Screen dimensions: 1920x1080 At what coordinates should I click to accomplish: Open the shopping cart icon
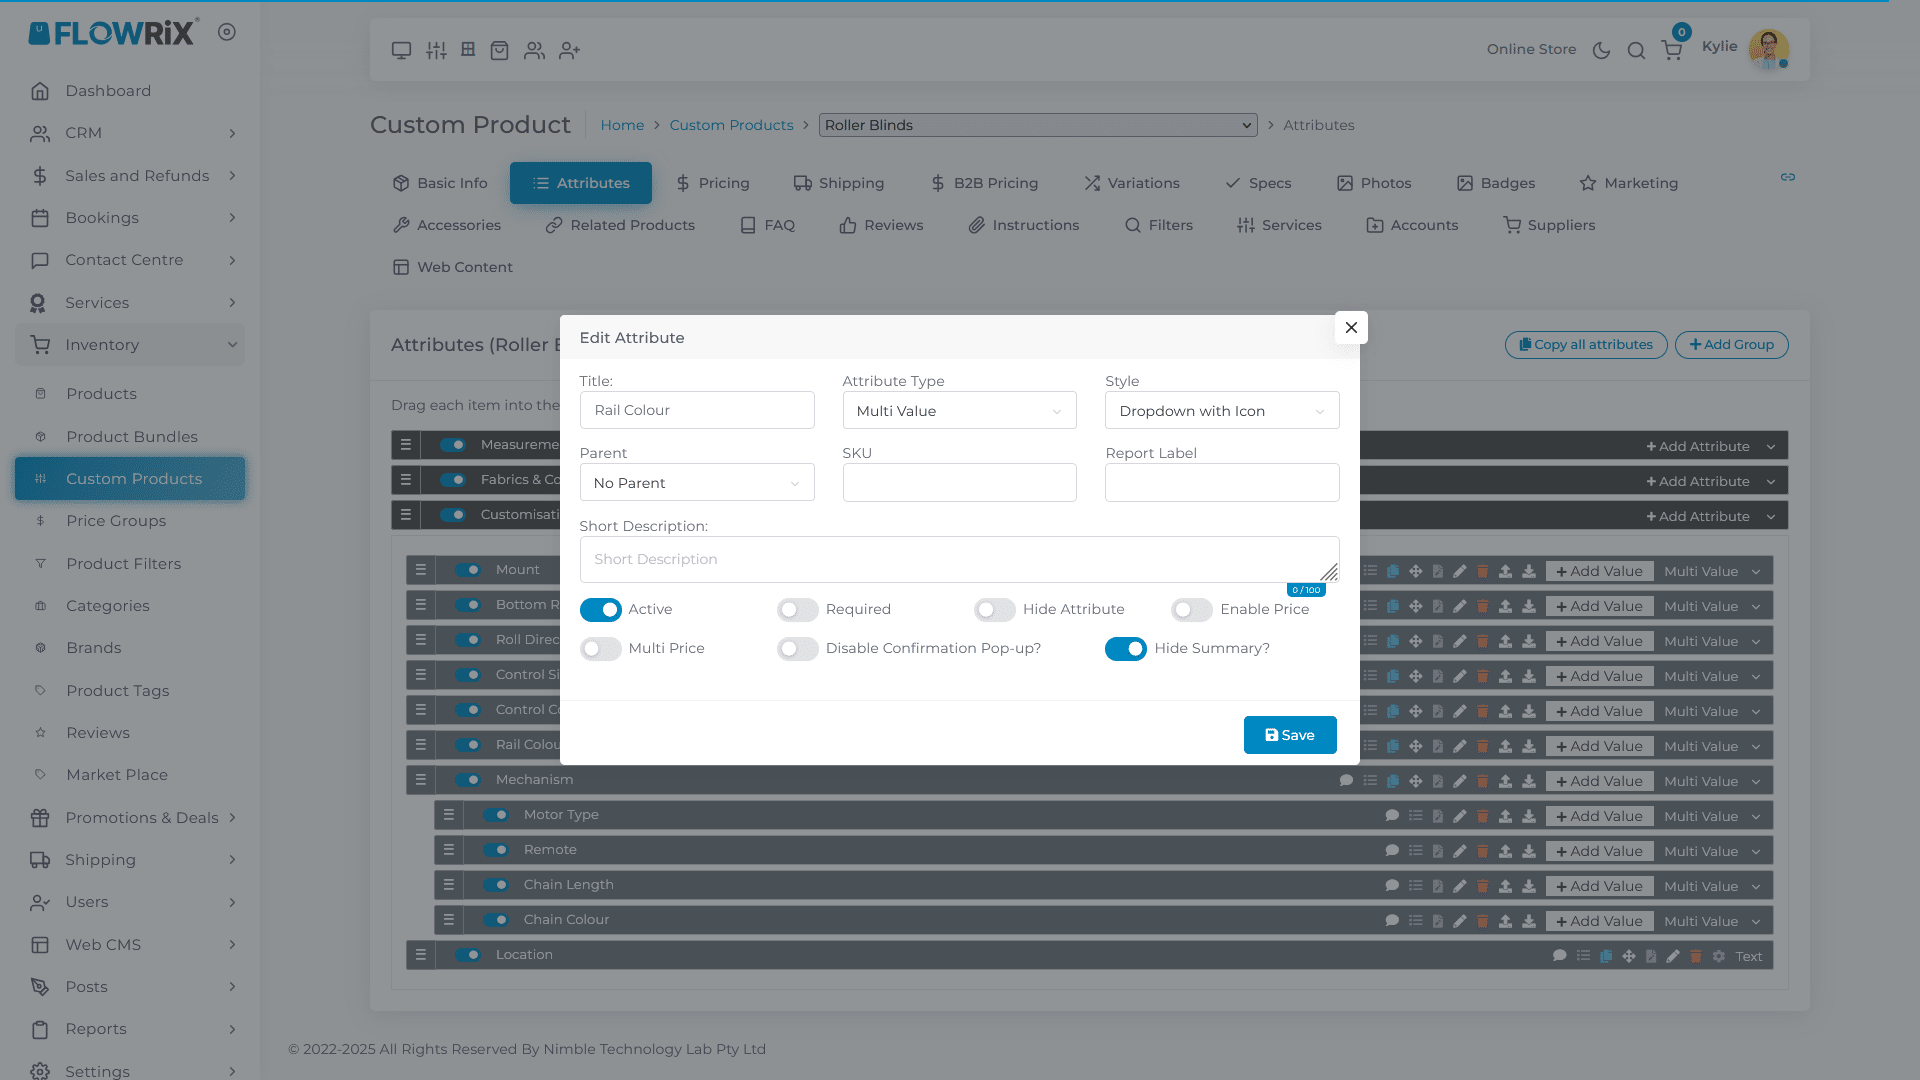click(1671, 50)
